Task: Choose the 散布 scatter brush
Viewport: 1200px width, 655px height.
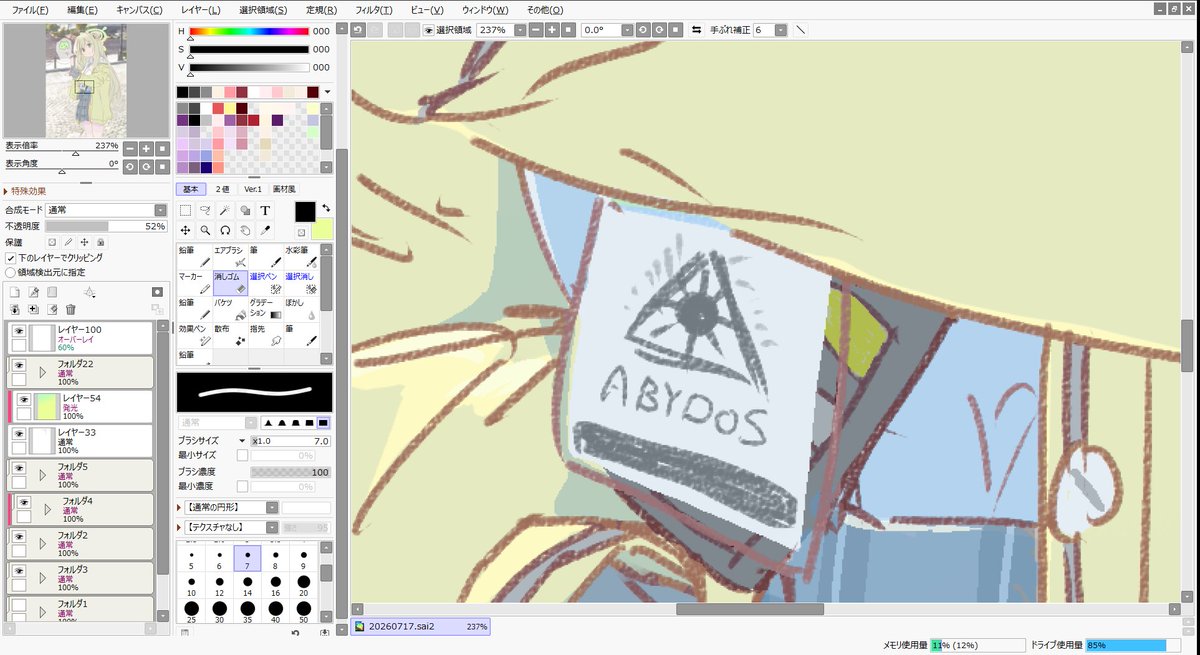Action: [x=230, y=334]
